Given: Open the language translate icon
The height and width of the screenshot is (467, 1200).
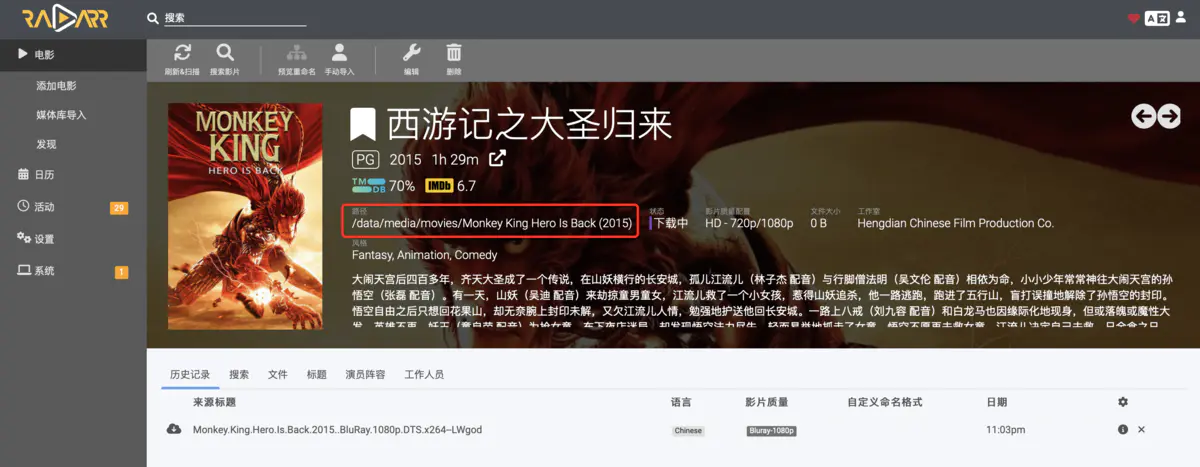Looking at the screenshot, I should tap(1157, 18).
